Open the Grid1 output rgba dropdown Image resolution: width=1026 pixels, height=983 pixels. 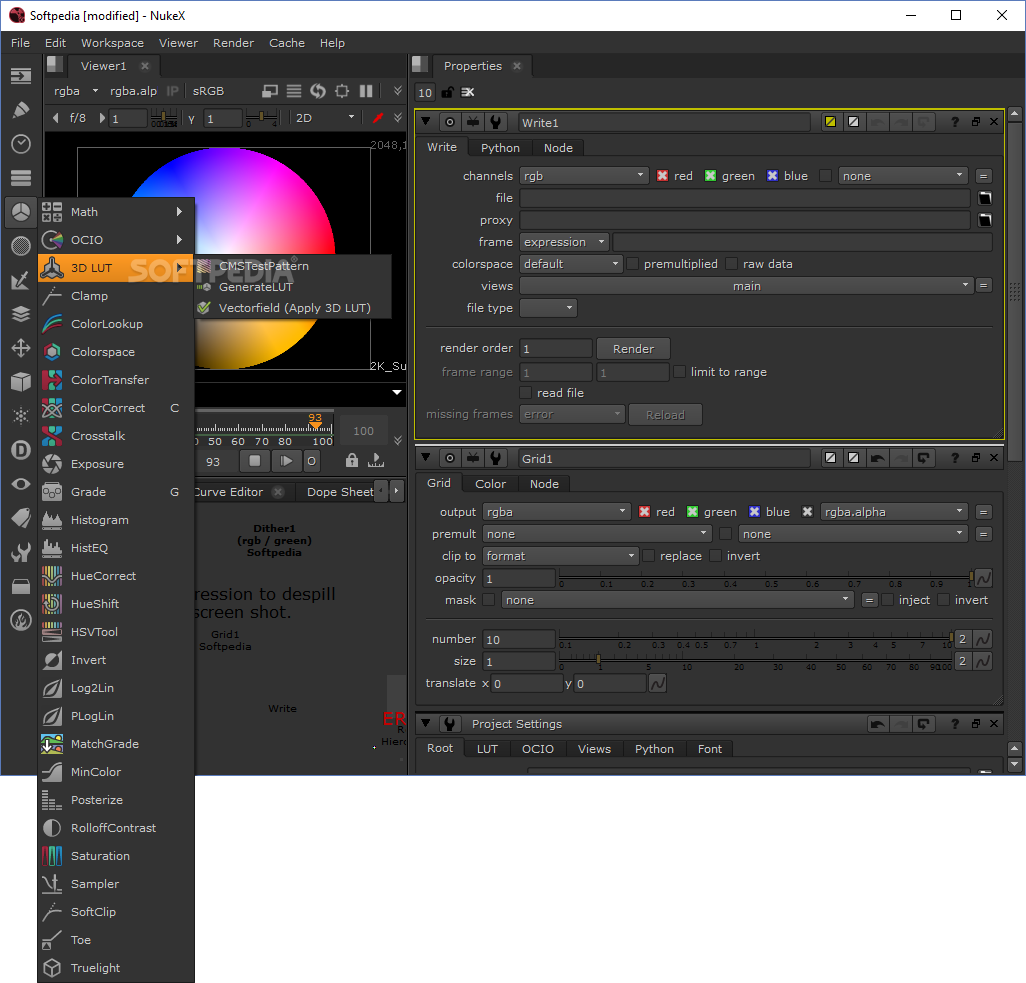click(557, 512)
